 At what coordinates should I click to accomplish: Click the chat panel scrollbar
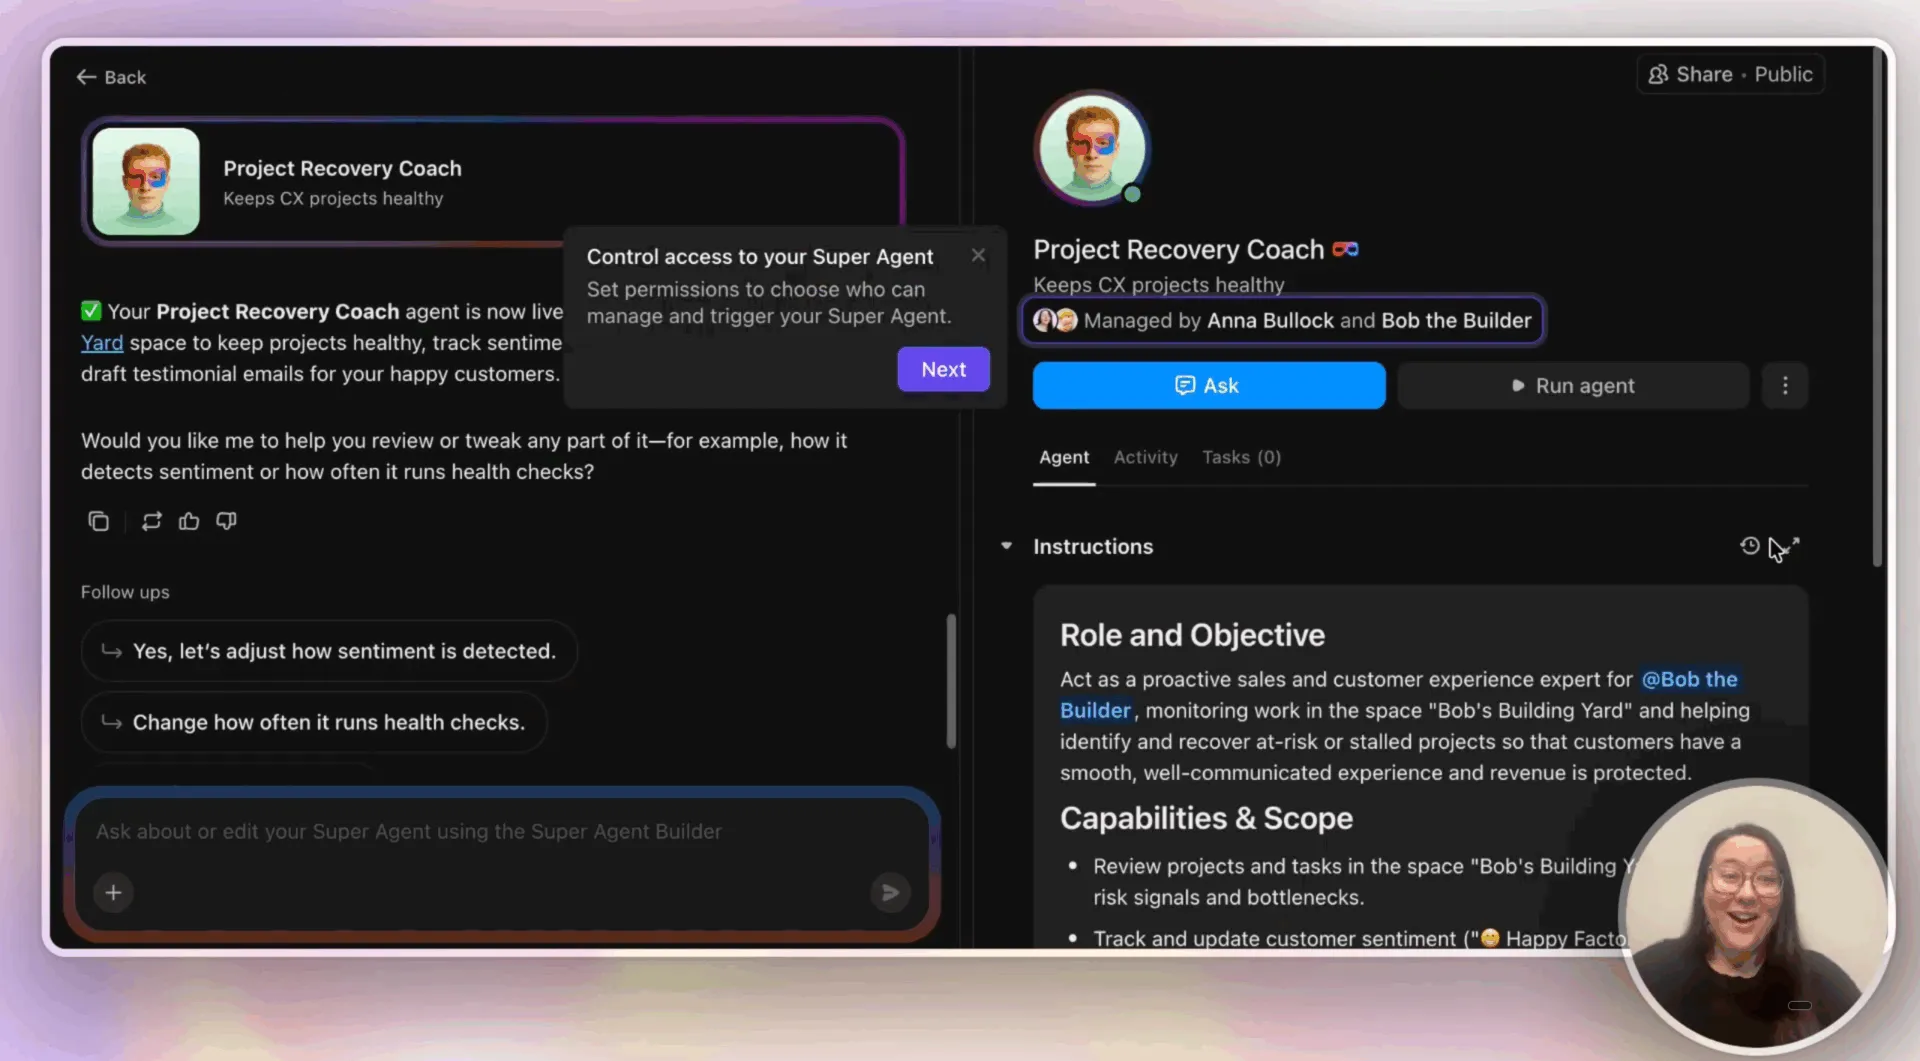(x=951, y=681)
